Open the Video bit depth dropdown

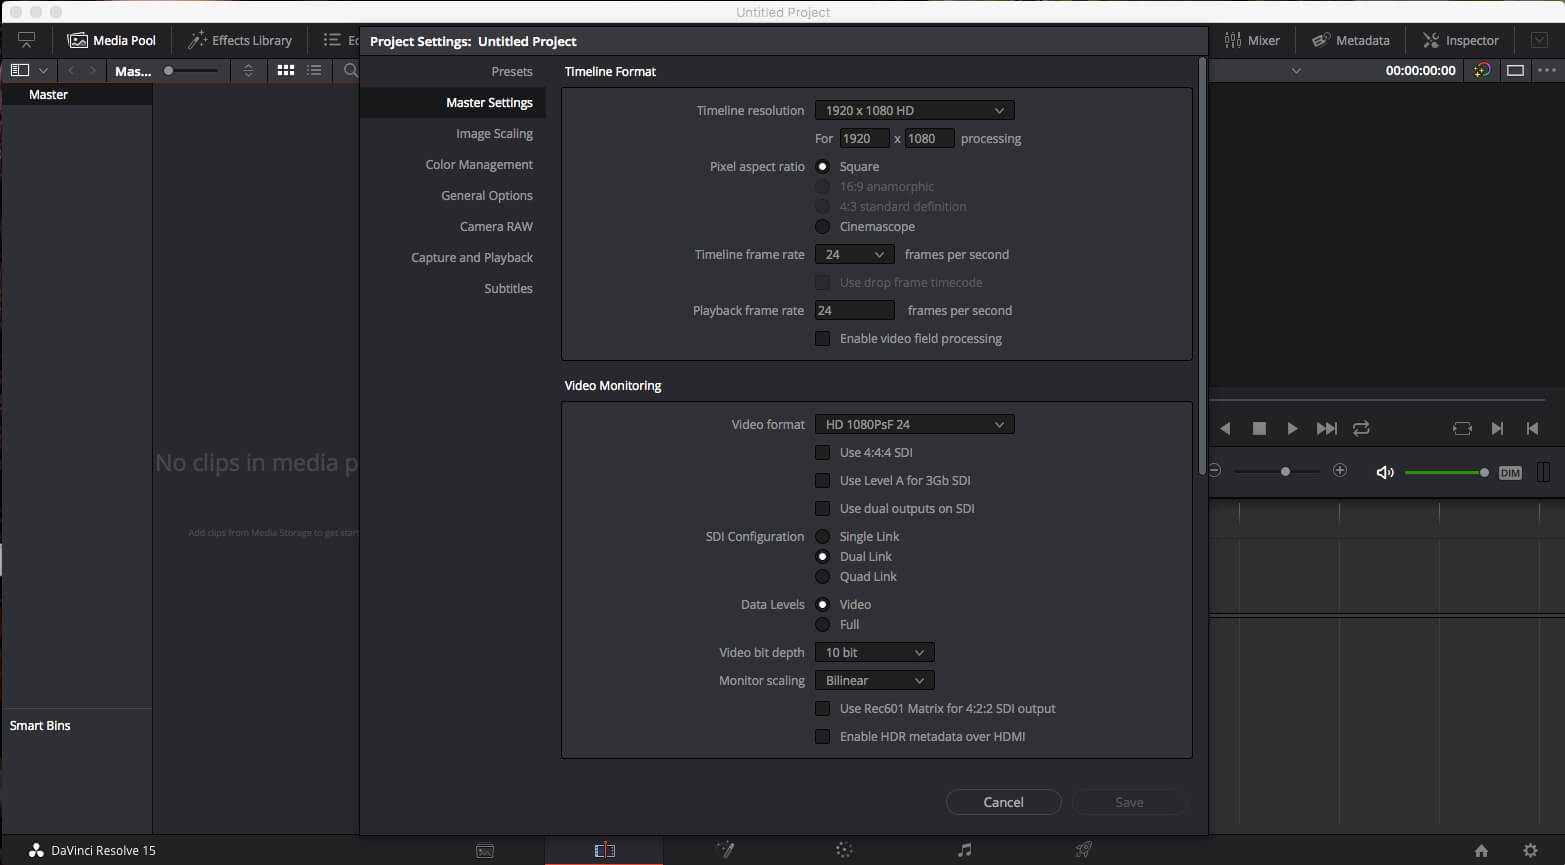pos(874,652)
